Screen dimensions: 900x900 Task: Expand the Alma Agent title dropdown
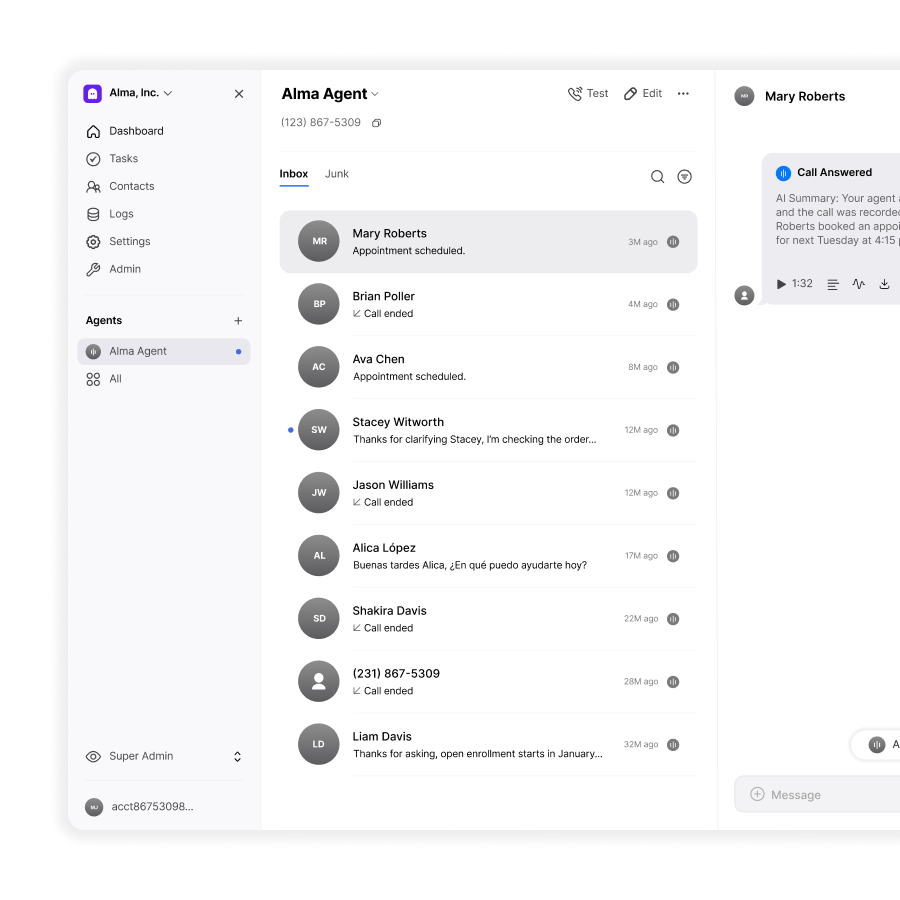click(x=375, y=94)
